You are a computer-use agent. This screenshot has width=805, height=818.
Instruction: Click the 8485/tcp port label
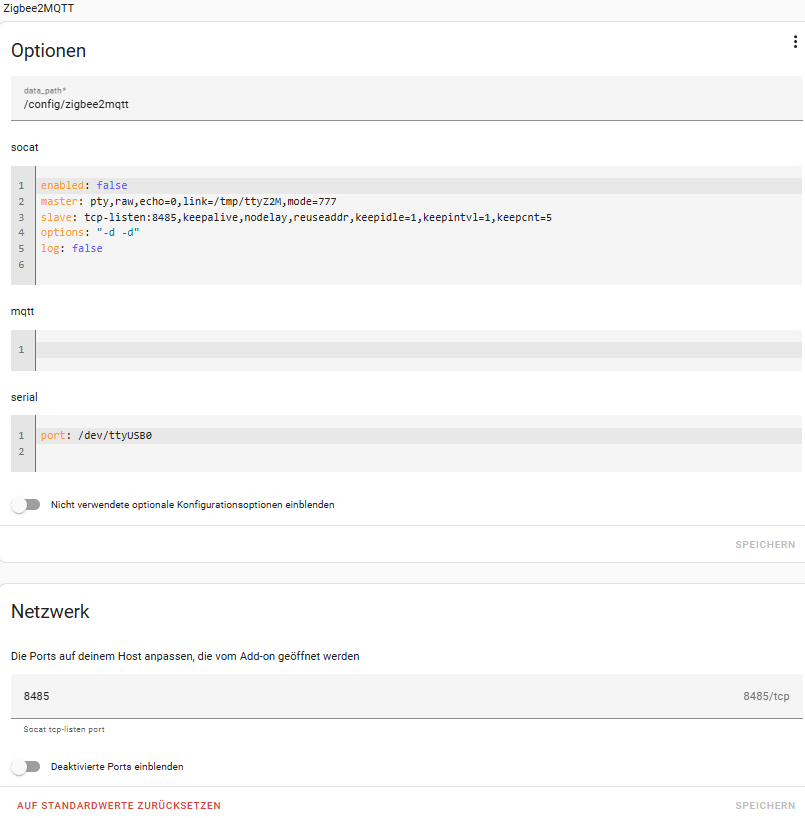click(x=766, y=696)
